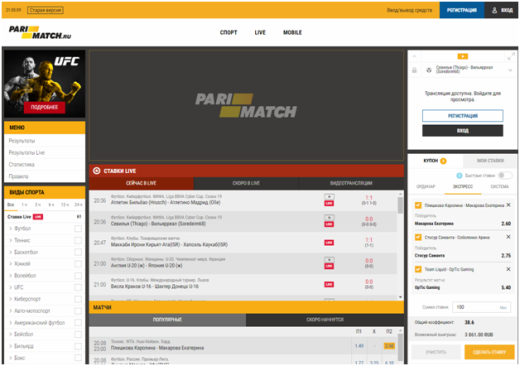
Task: Click the LIVE badge for Атлетик Бильбао match
Action: (x=329, y=203)
